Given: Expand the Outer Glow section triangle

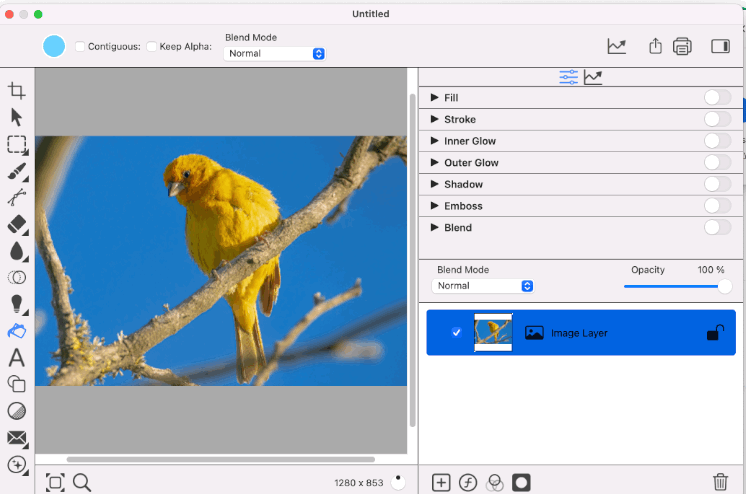Looking at the screenshot, I should [434, 162].
